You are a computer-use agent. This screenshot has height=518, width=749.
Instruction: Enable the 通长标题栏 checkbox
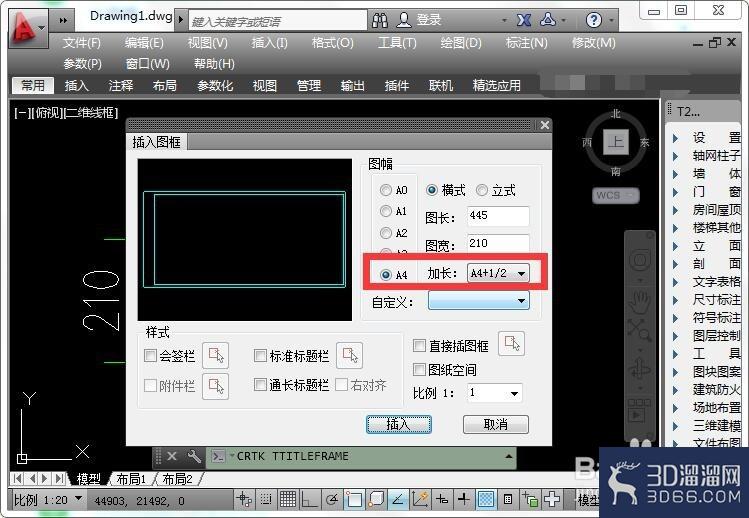pos(260,384)
